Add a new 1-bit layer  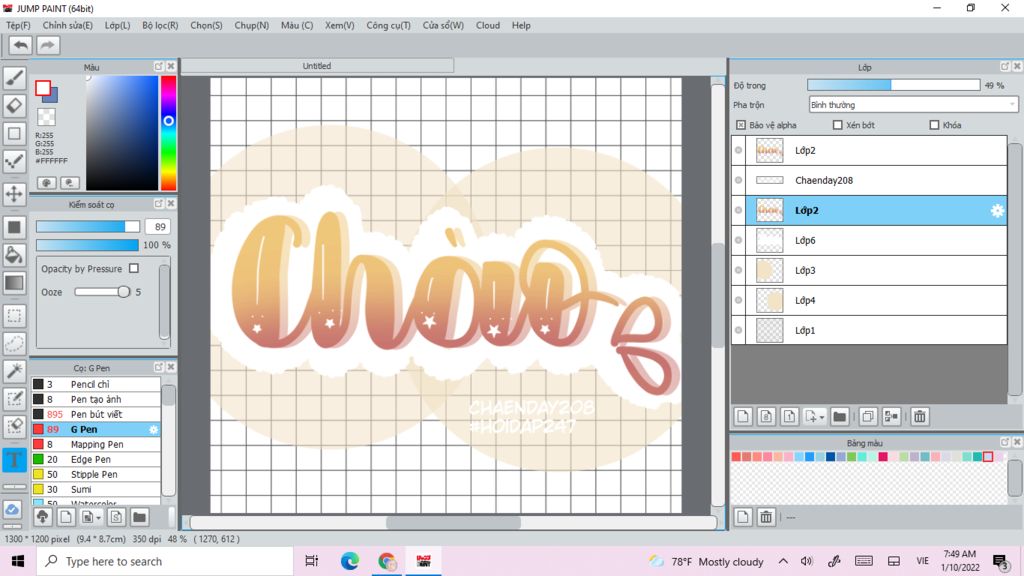[x=789, y=417]
